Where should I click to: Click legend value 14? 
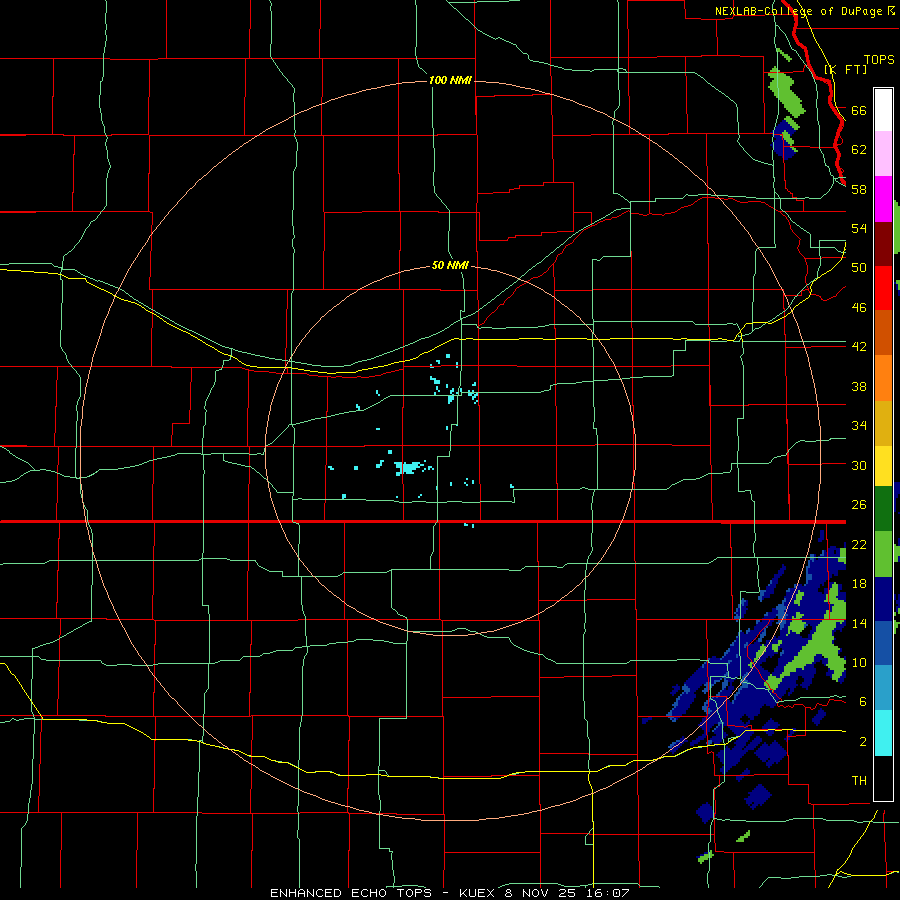[859, 623]
